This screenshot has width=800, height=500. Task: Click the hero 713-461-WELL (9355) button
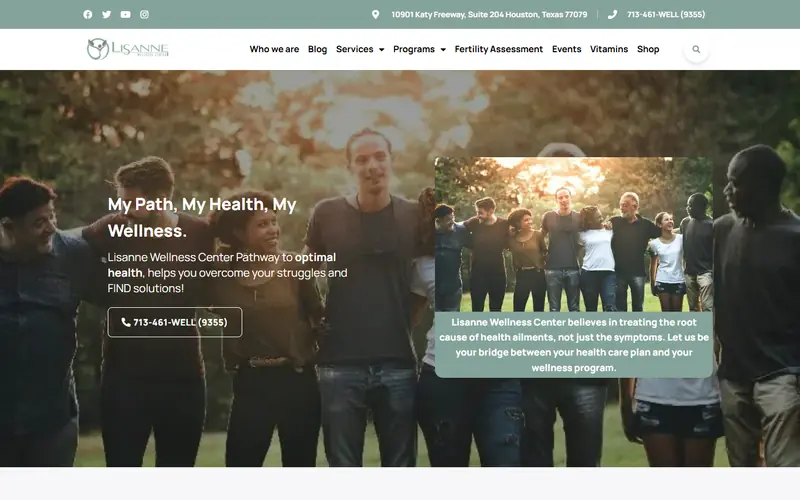[x=175, y=322]
